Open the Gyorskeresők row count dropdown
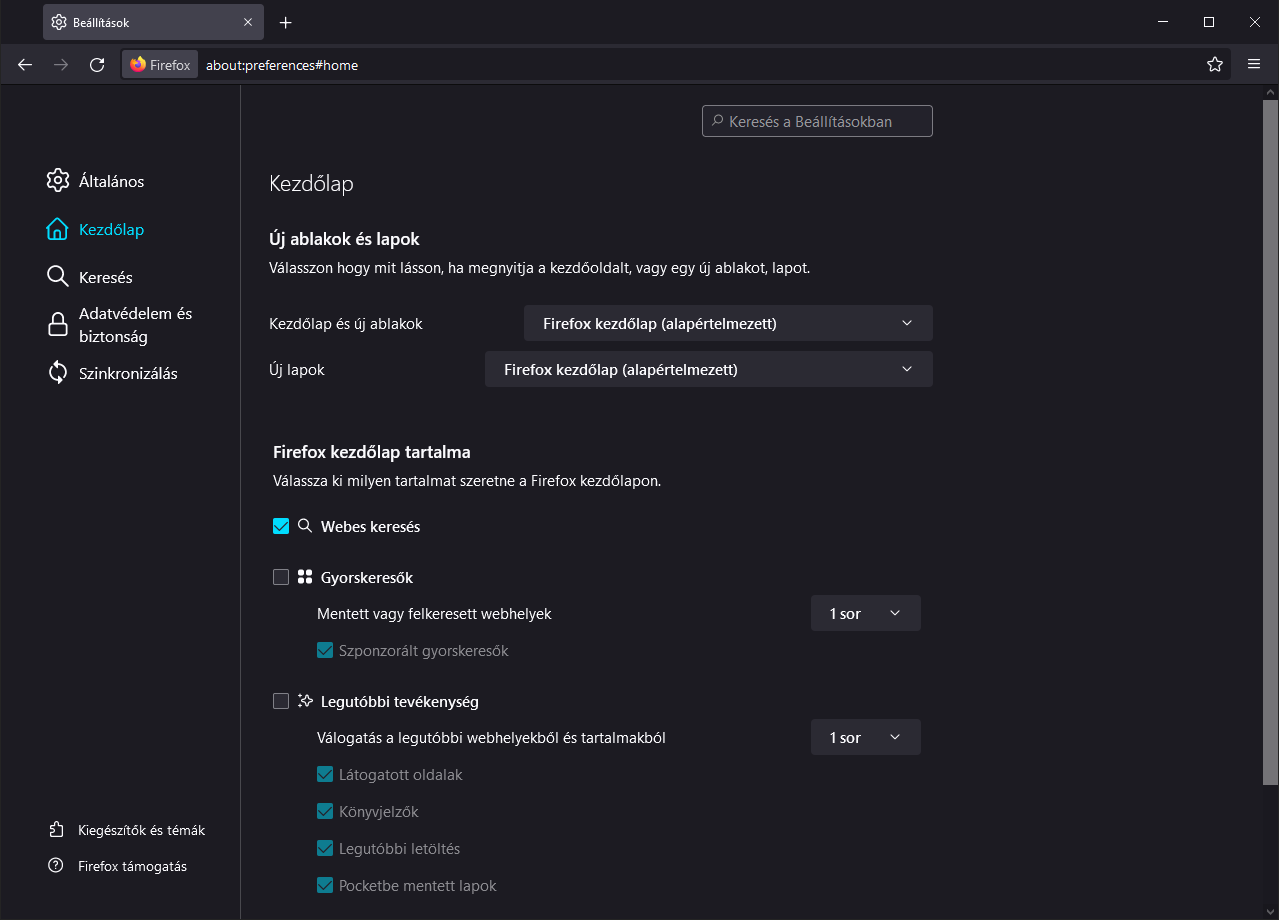The image size is (1279, 920). tap(865, 614)
